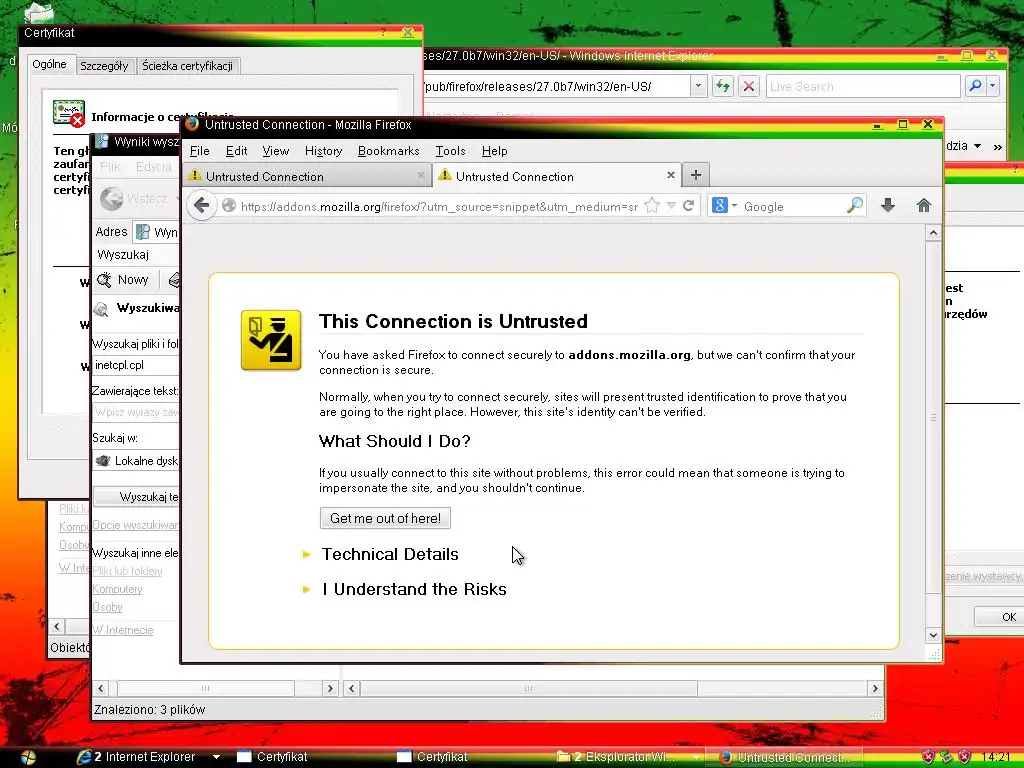1024x768 pixels.
Task: Go back with Firefox back arrow
Action: click(x=202, y=206)
